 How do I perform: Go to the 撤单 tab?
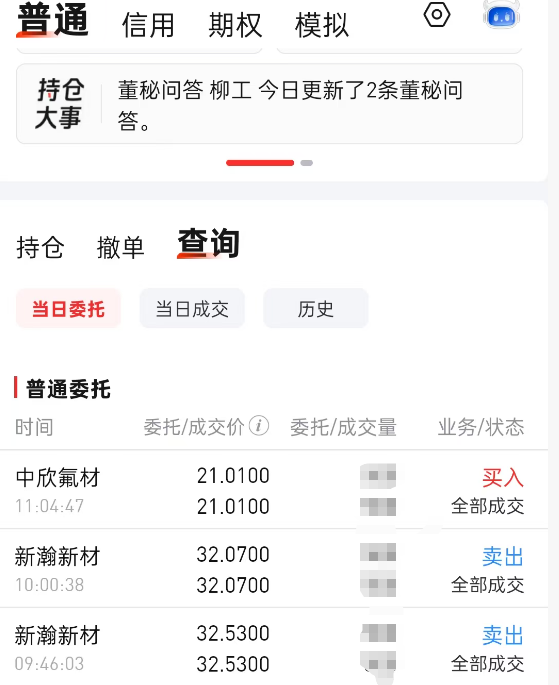[x=121, y=247]
